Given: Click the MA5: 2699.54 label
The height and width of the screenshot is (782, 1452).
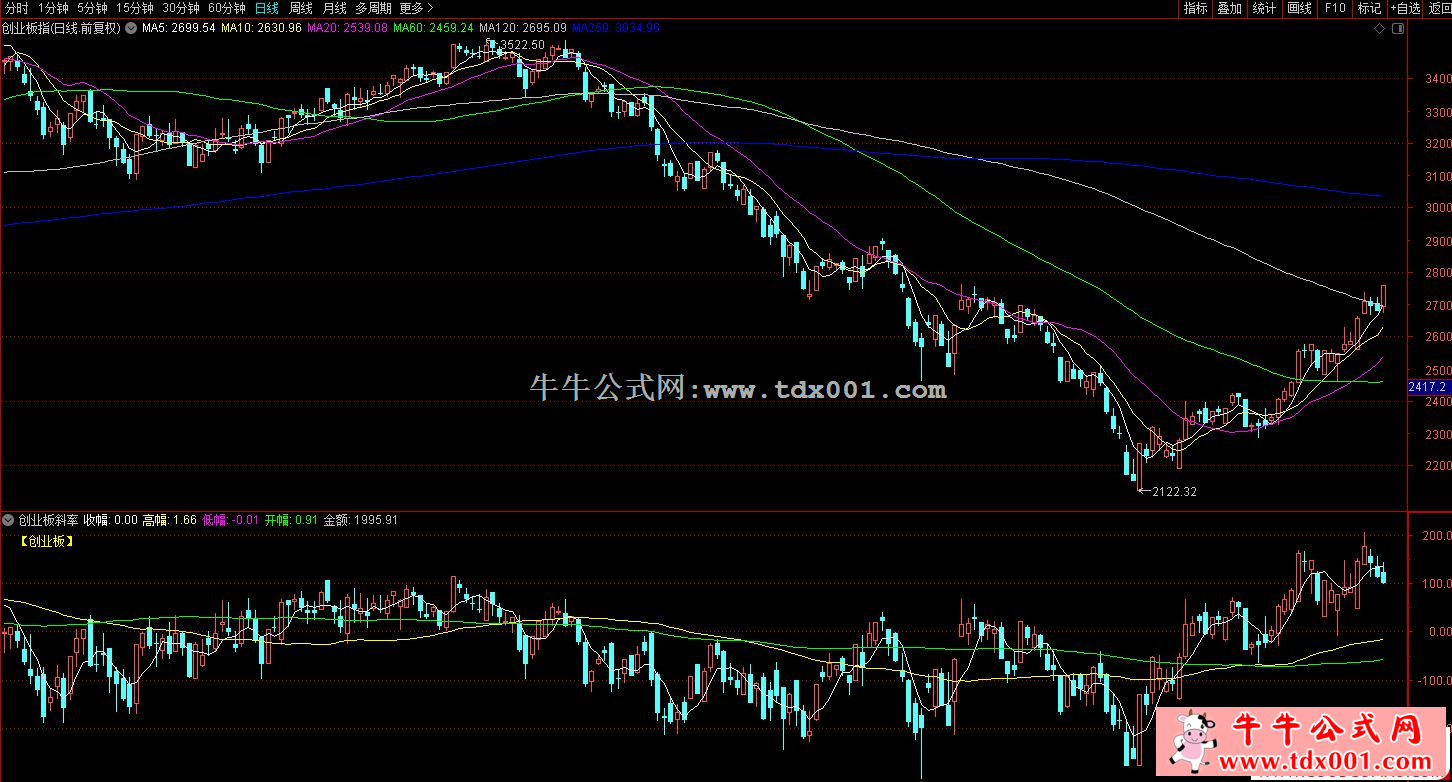Looking at the screenshot, I should 179,28.
